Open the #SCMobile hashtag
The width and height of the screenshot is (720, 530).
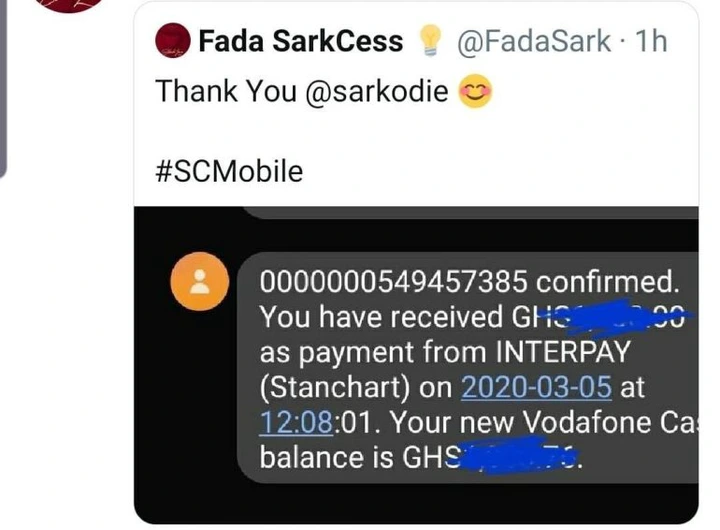(x=229, y=172)
